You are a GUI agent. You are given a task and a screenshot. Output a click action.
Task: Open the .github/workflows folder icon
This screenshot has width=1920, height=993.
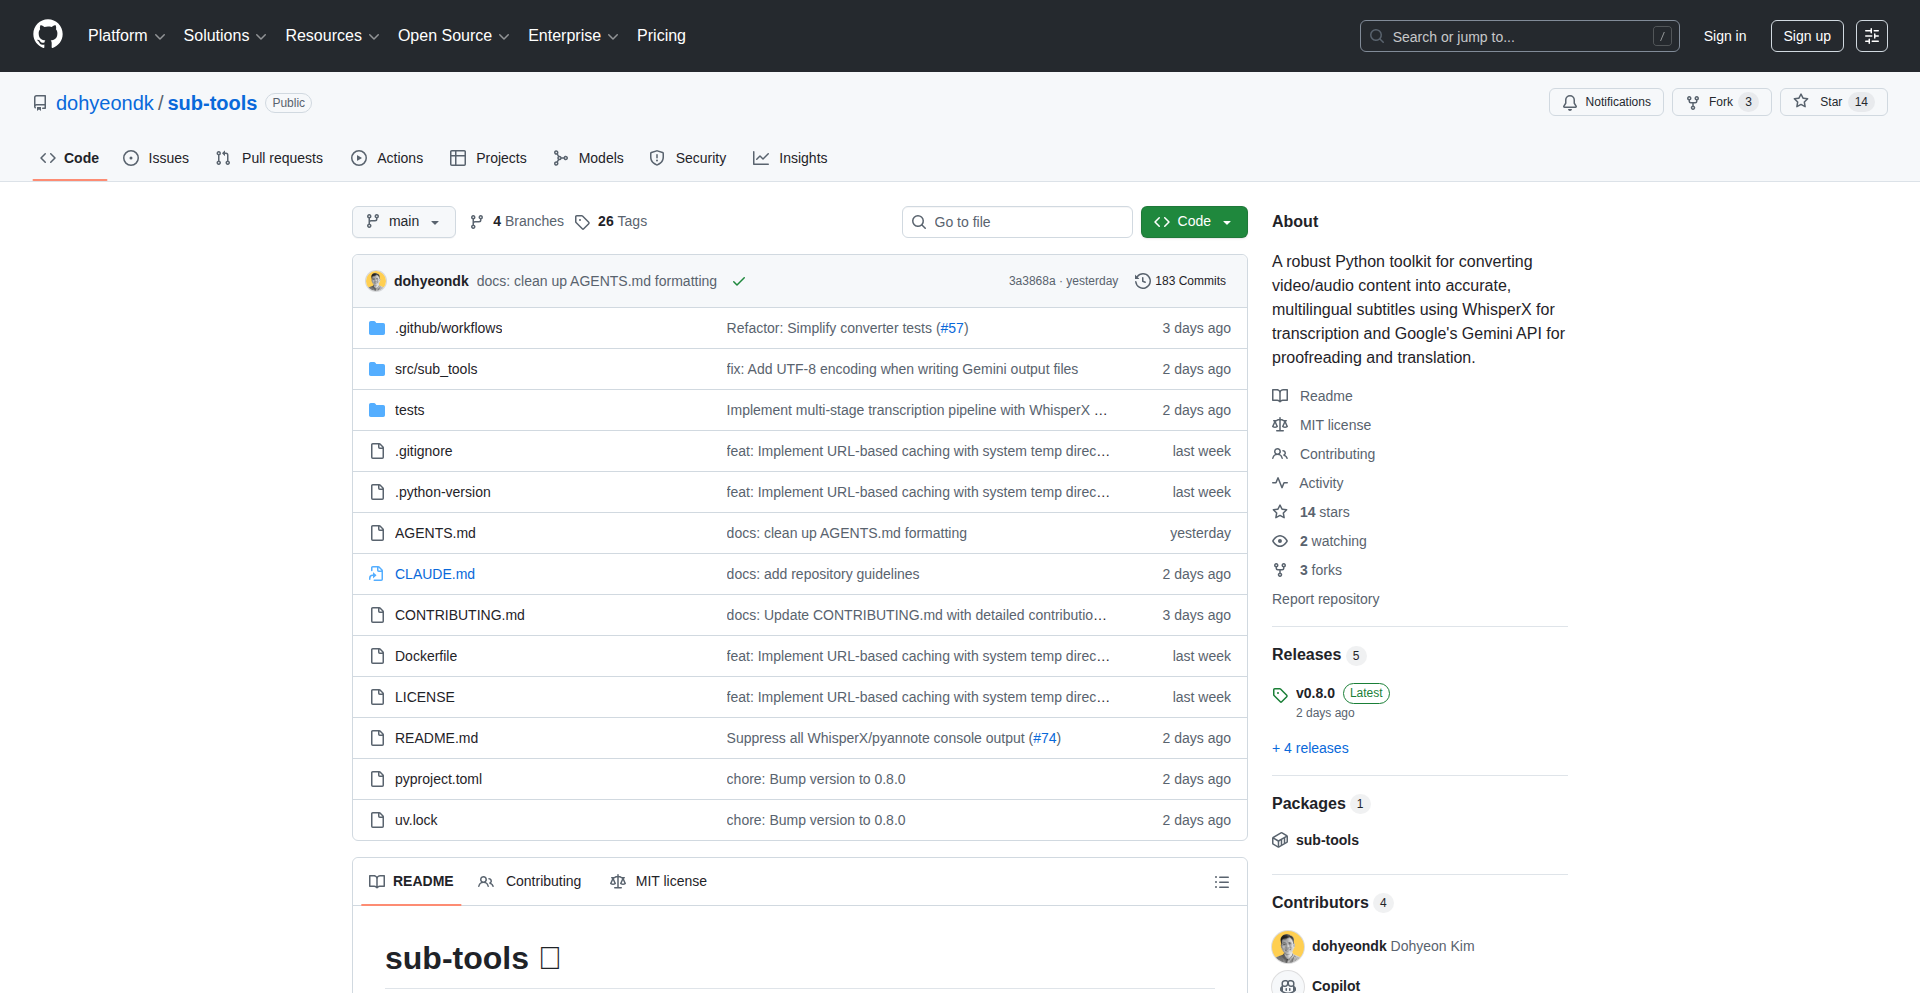377,327
